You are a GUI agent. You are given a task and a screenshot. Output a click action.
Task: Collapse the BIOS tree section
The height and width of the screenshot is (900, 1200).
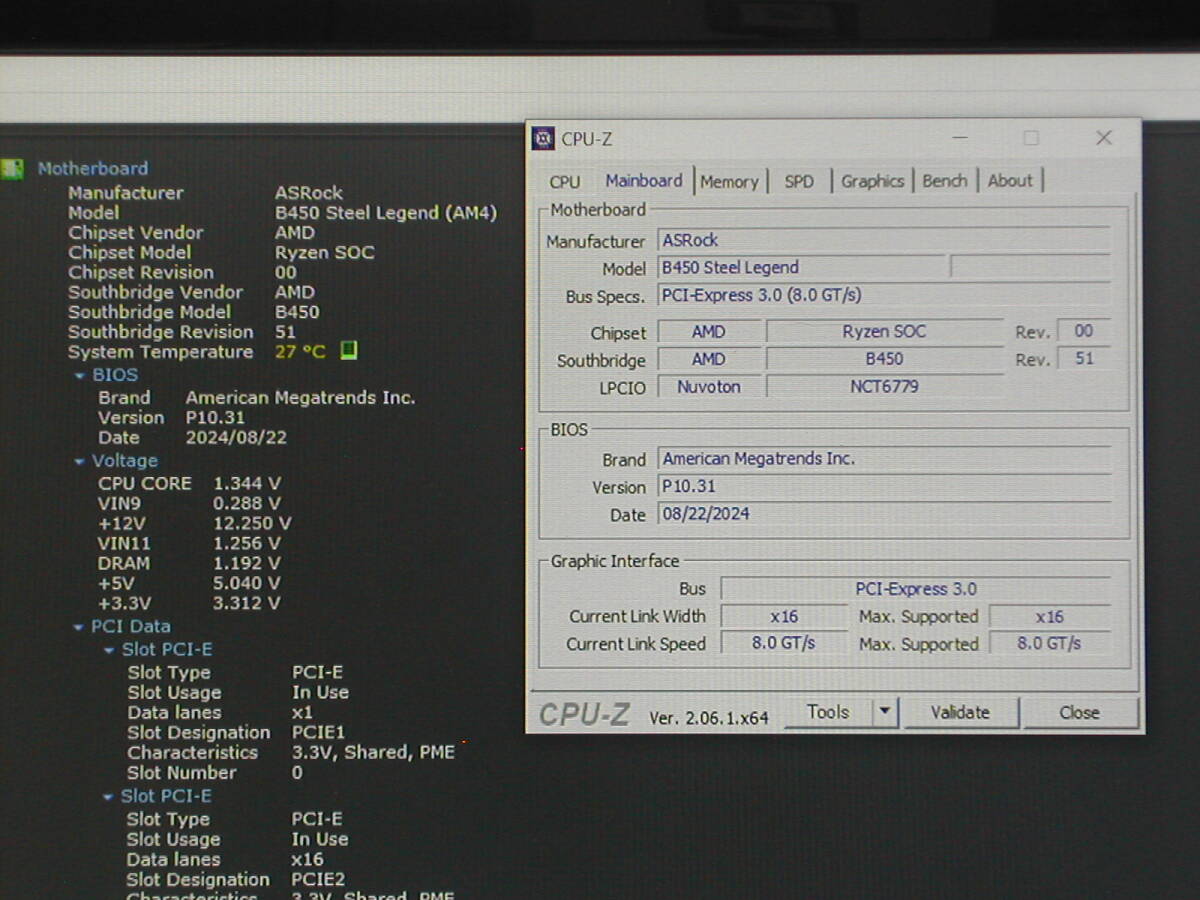coord(79,376)
